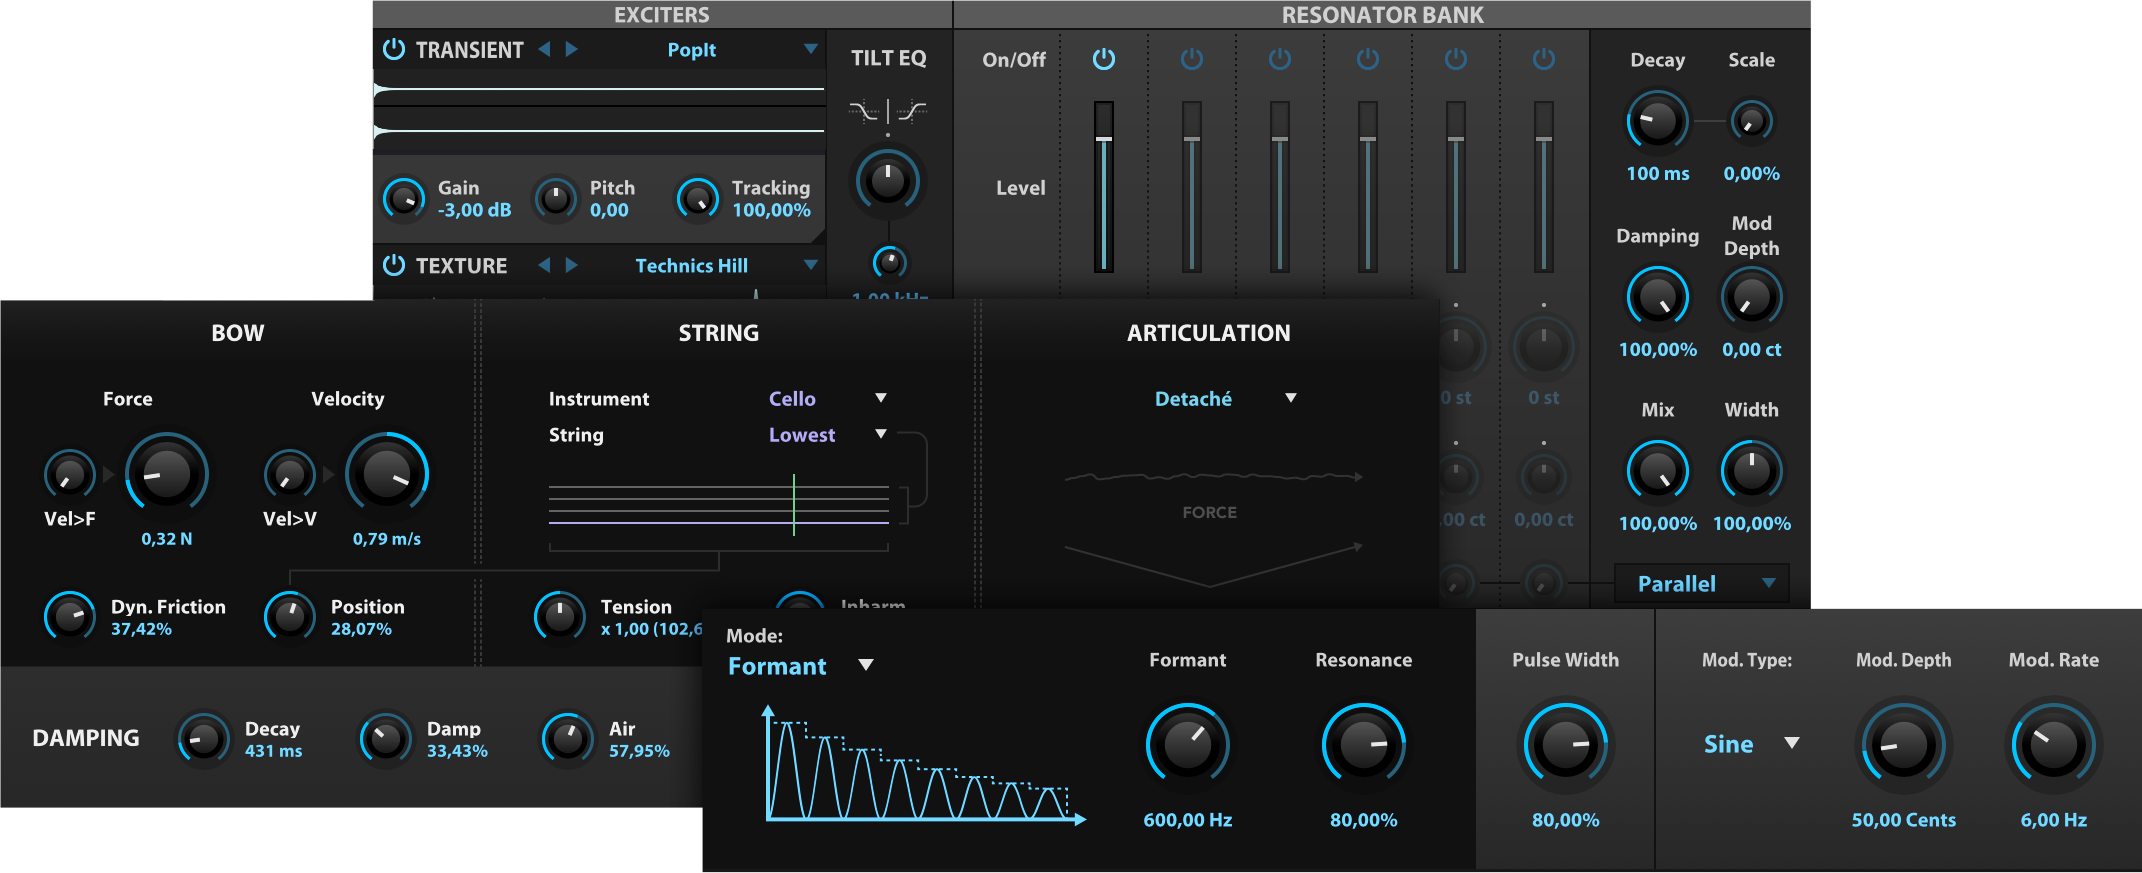This screenshot has height=873, width=2142.
Task: Expand the Formant mode dropdown
Action: 866,666
